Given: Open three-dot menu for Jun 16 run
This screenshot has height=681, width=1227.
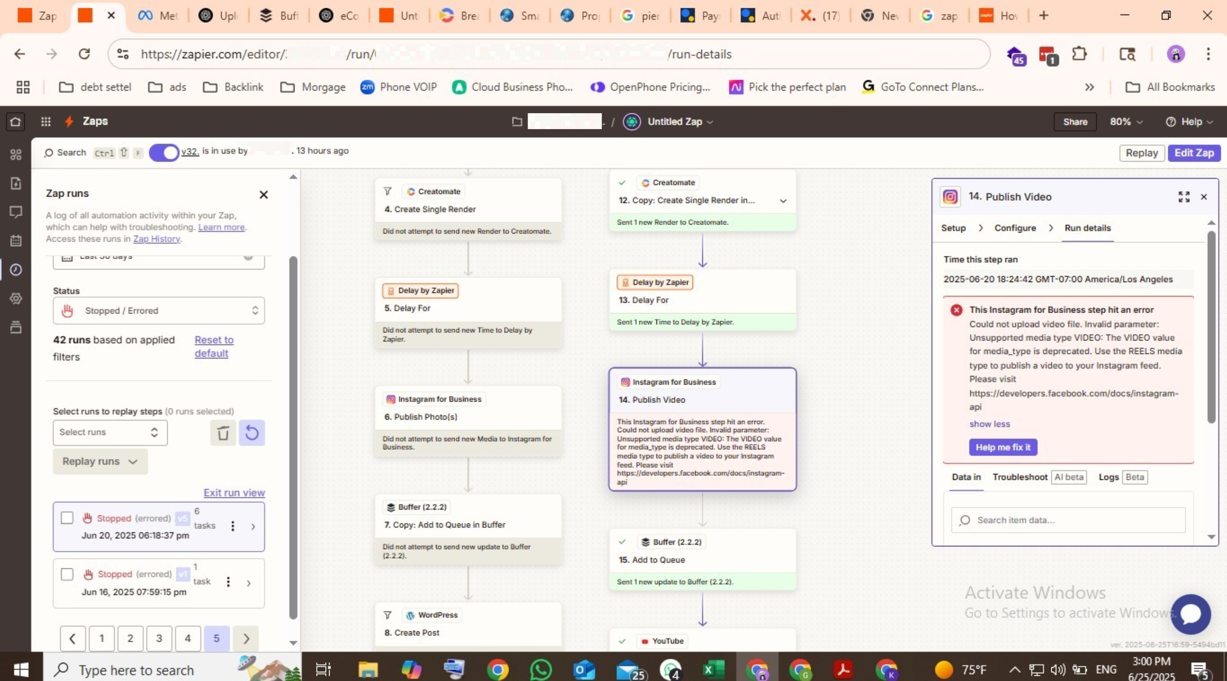Looking at the screenshot, I should tap(228, 582).
